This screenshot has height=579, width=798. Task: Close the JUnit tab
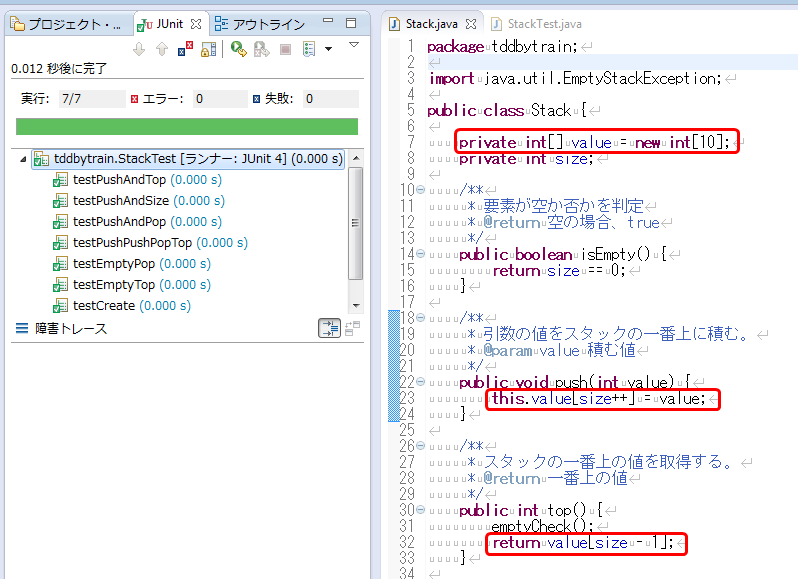click(196, 24)
